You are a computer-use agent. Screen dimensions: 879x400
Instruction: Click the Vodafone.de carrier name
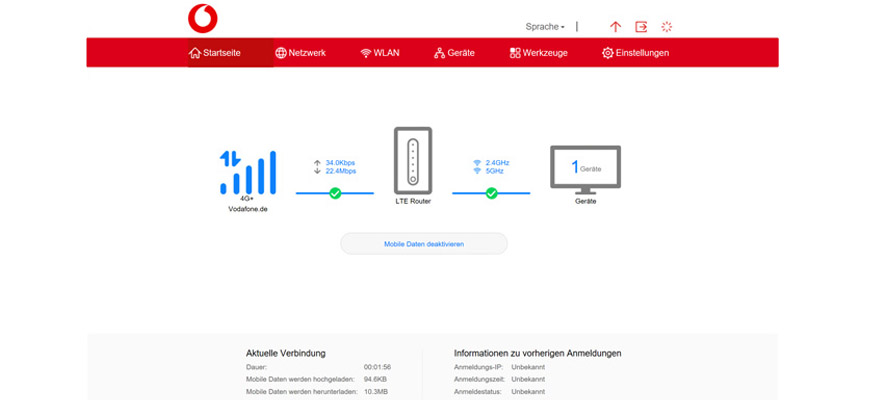tap(247, 211)
